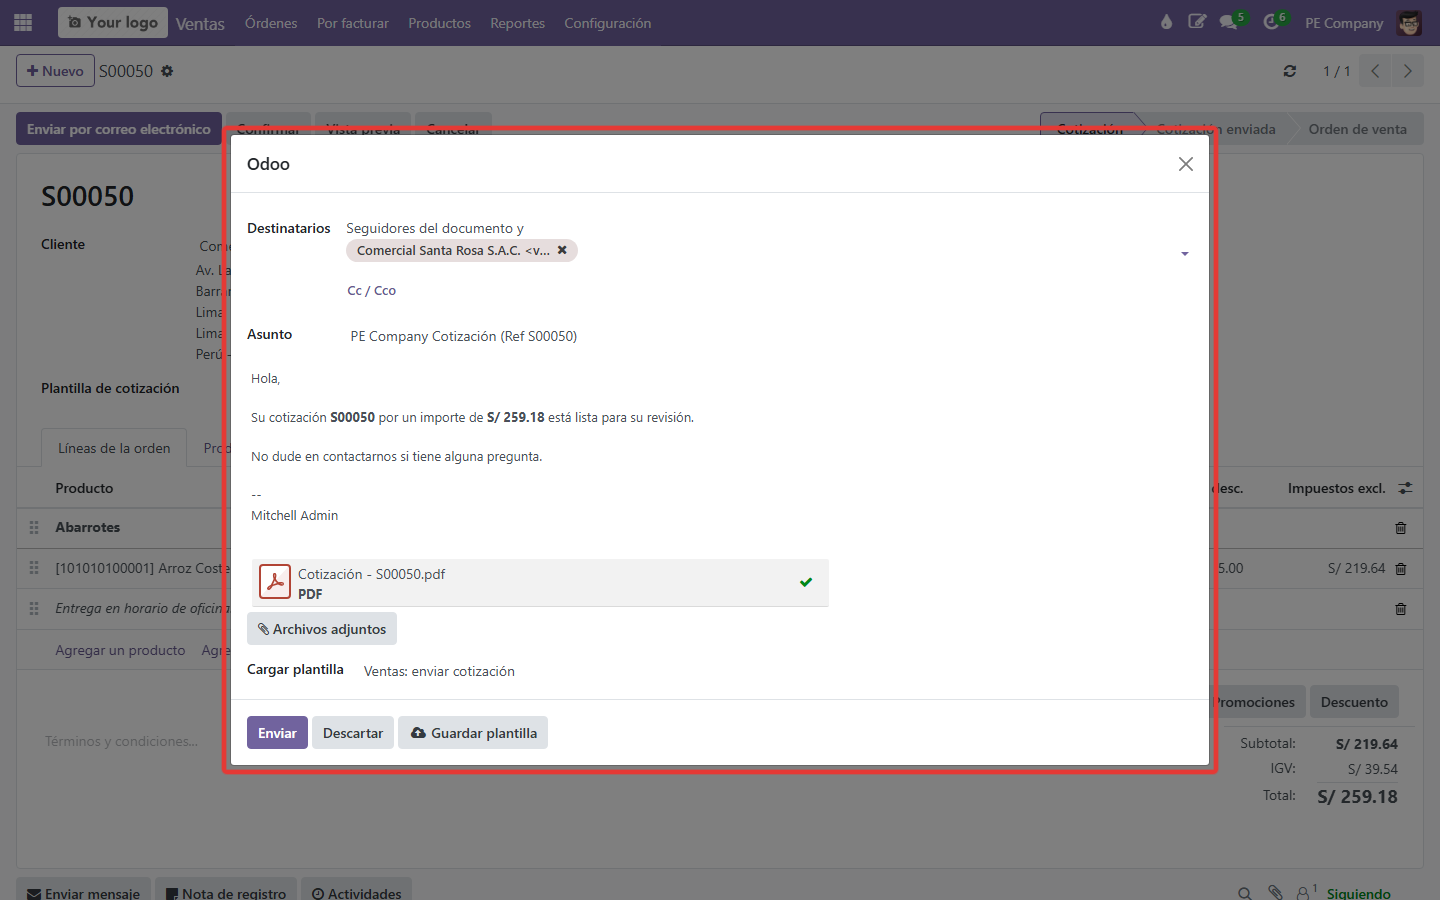
Task: Click the refresh record icon
Action: [x=1290, y=71]
